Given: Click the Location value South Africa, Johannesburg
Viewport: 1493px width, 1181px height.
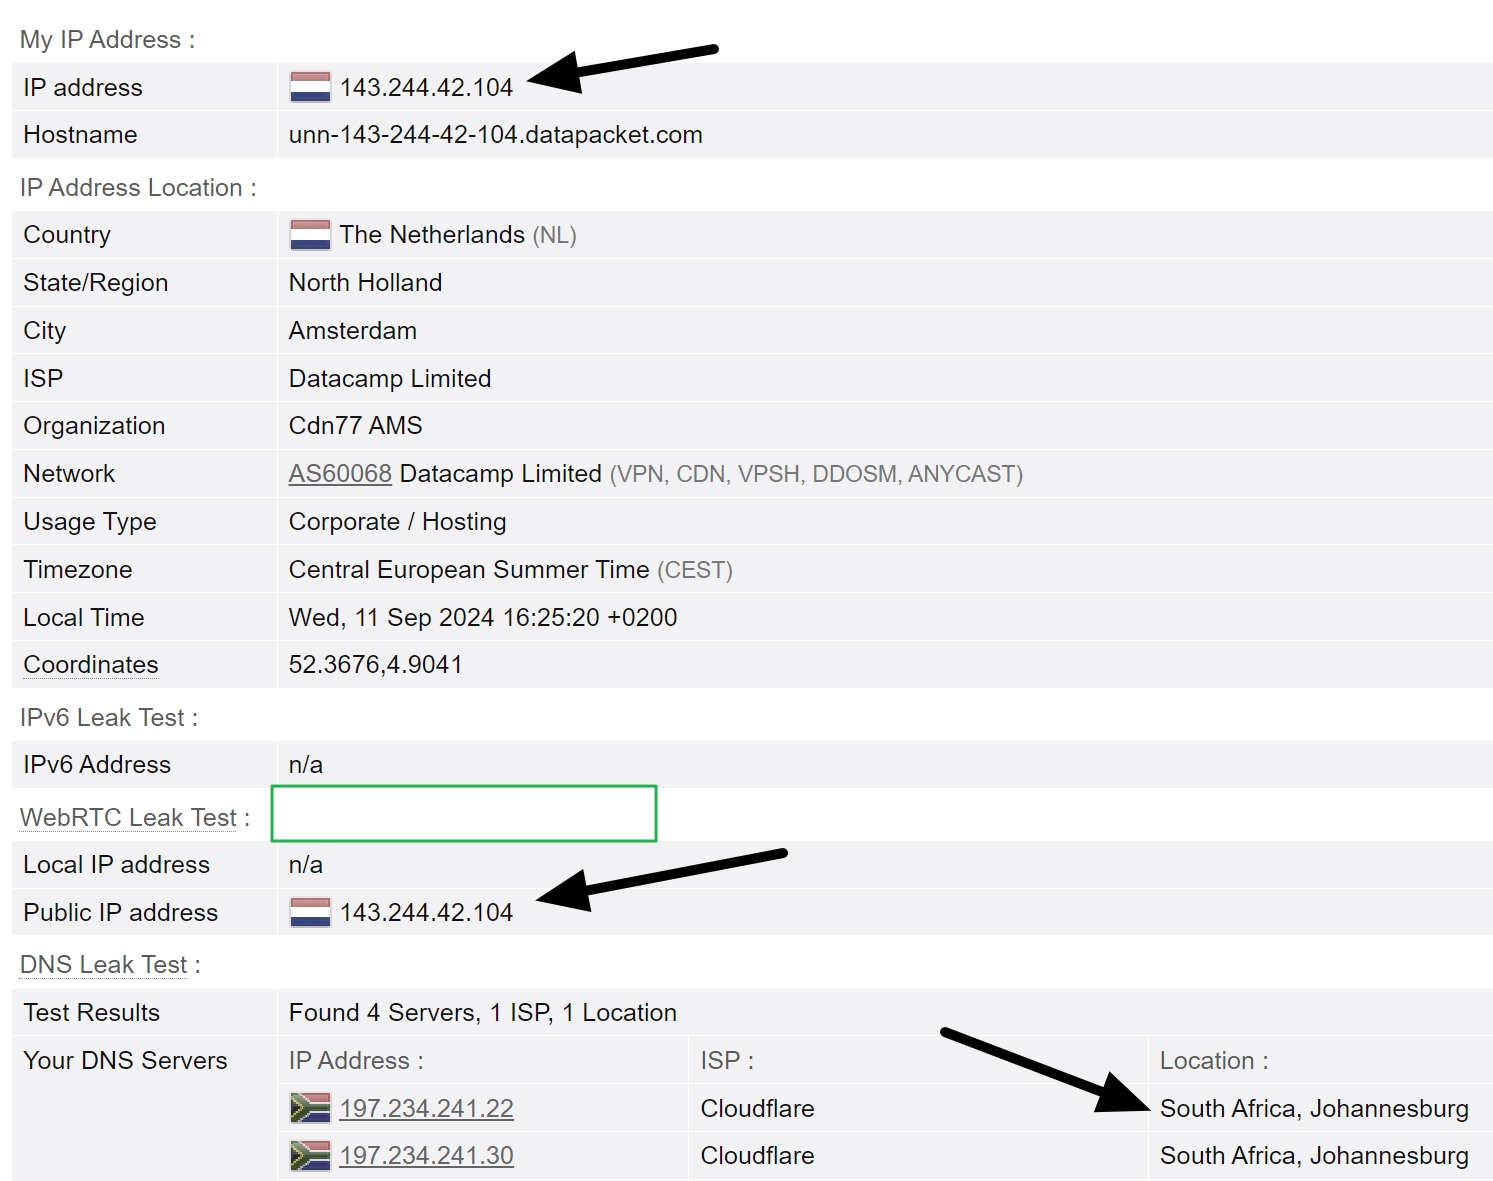Looking at the screenshot, I should pyautogui.click(x=1314, y=1108).
